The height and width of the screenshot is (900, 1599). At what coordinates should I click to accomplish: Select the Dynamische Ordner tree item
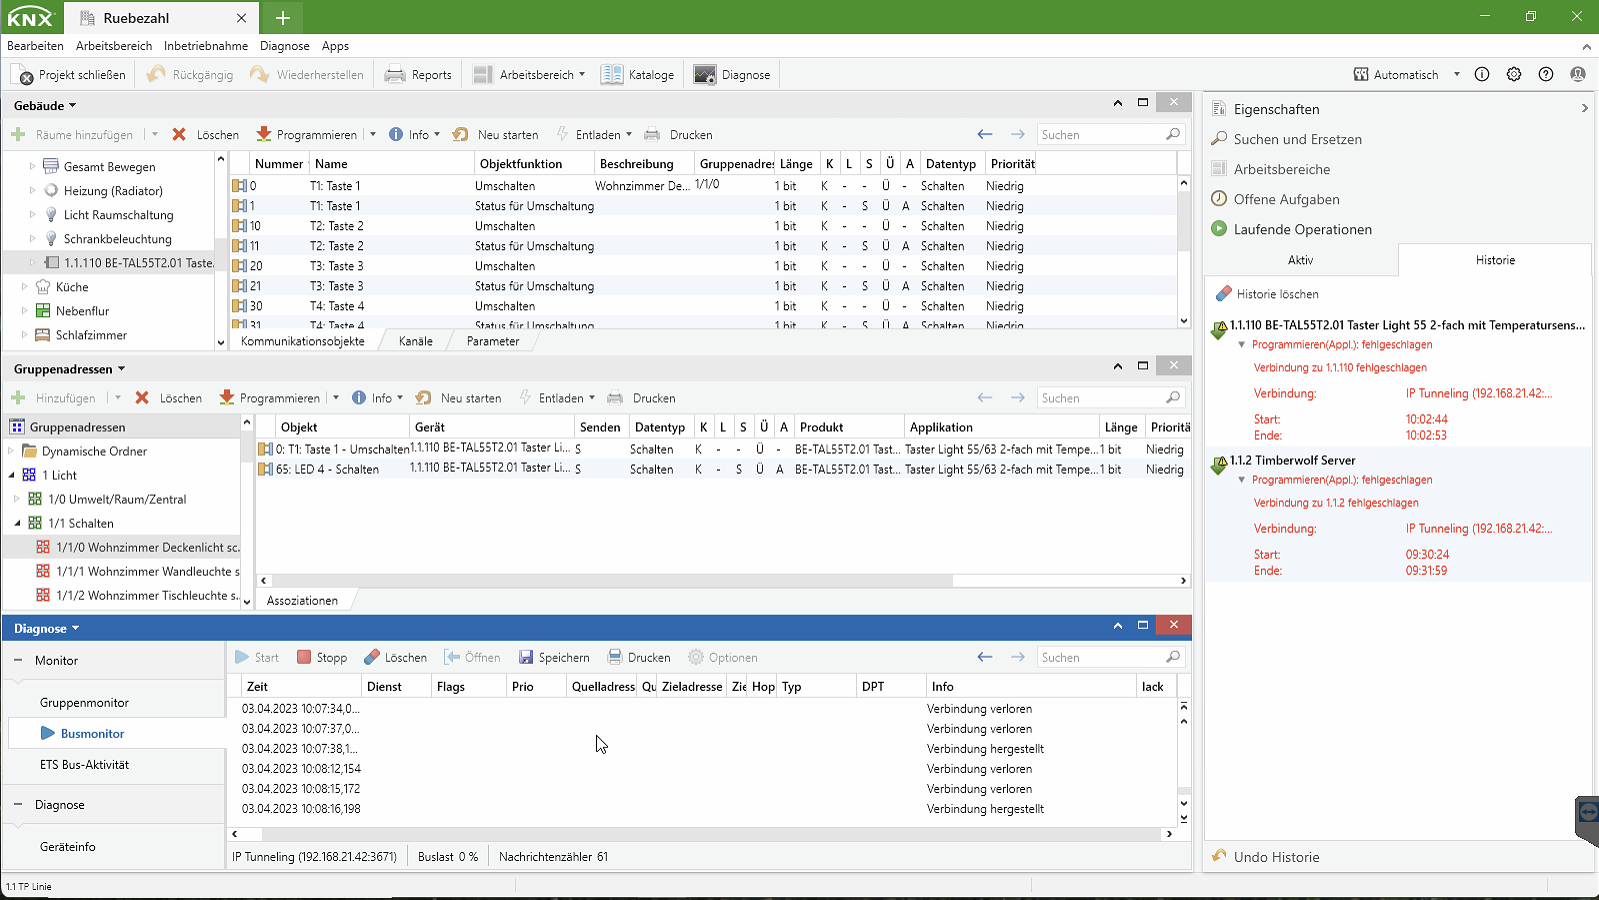click(84, 451)
